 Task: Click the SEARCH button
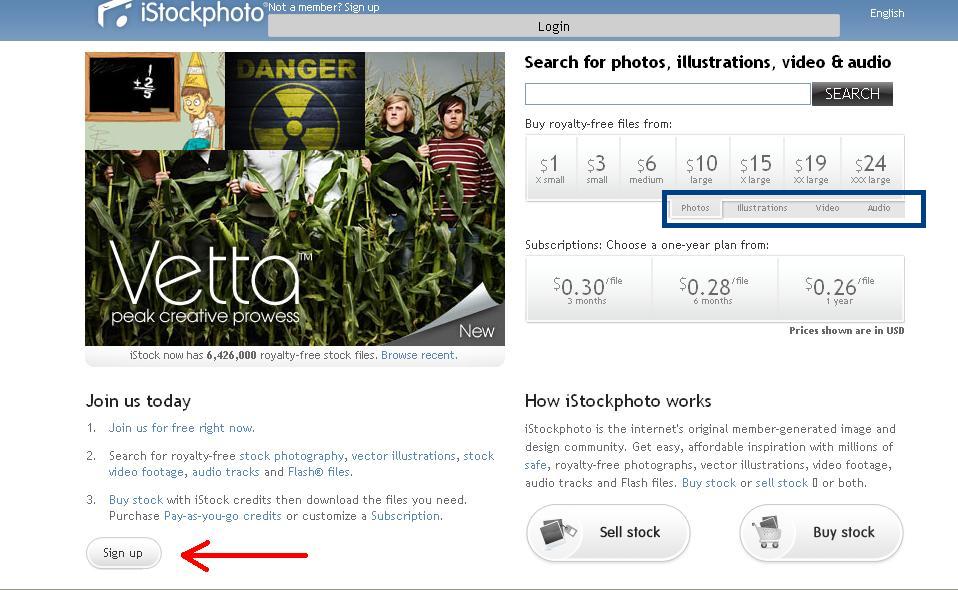tap(852, 94)
